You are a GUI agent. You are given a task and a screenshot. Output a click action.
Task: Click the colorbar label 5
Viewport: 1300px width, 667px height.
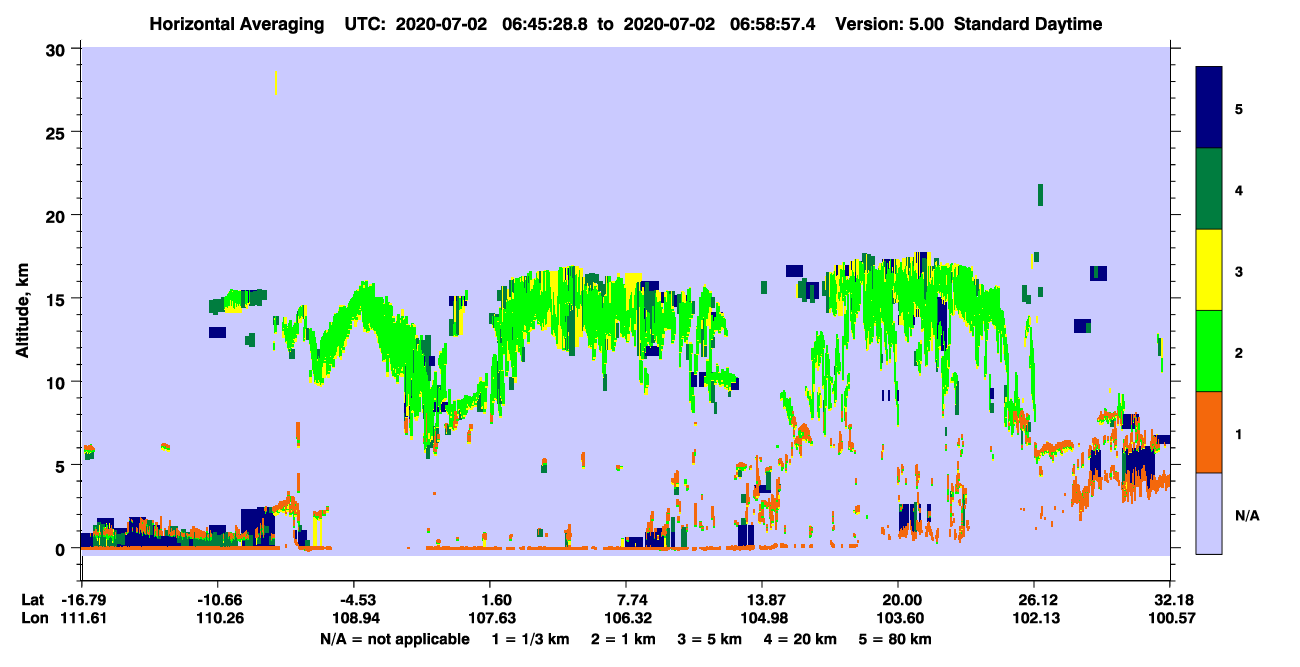(1239, 109)
